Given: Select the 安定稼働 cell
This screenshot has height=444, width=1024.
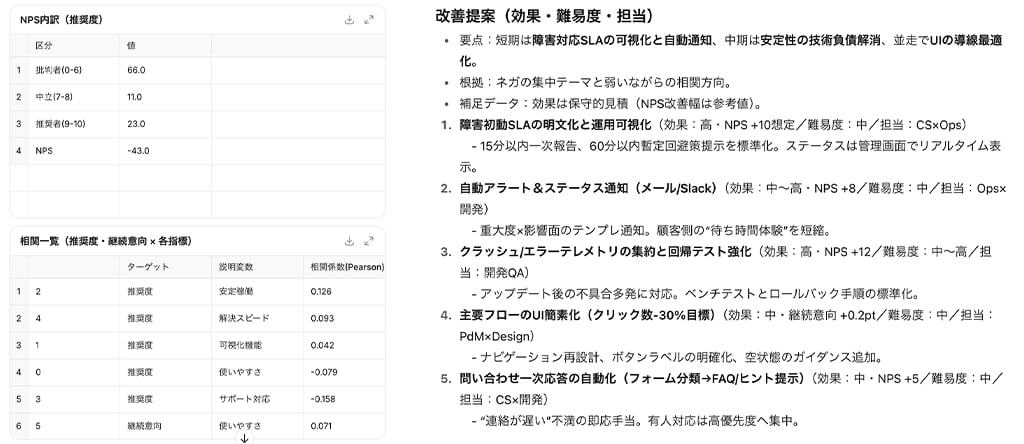Looking at the screenshot, I should pos(236,292).
